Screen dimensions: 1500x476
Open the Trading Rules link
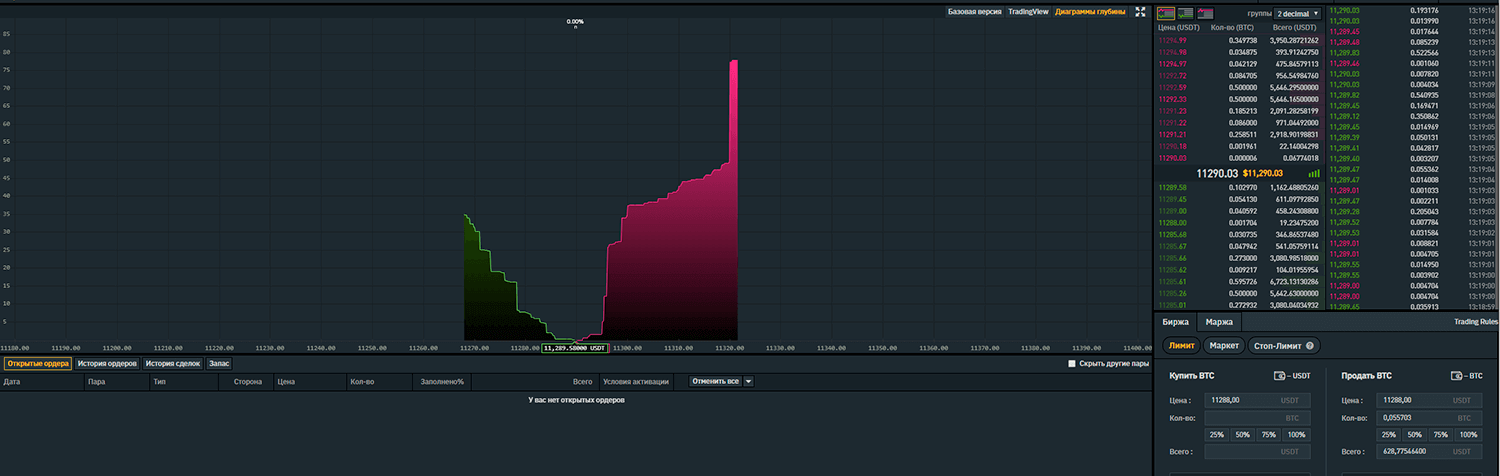(1475, 322)
